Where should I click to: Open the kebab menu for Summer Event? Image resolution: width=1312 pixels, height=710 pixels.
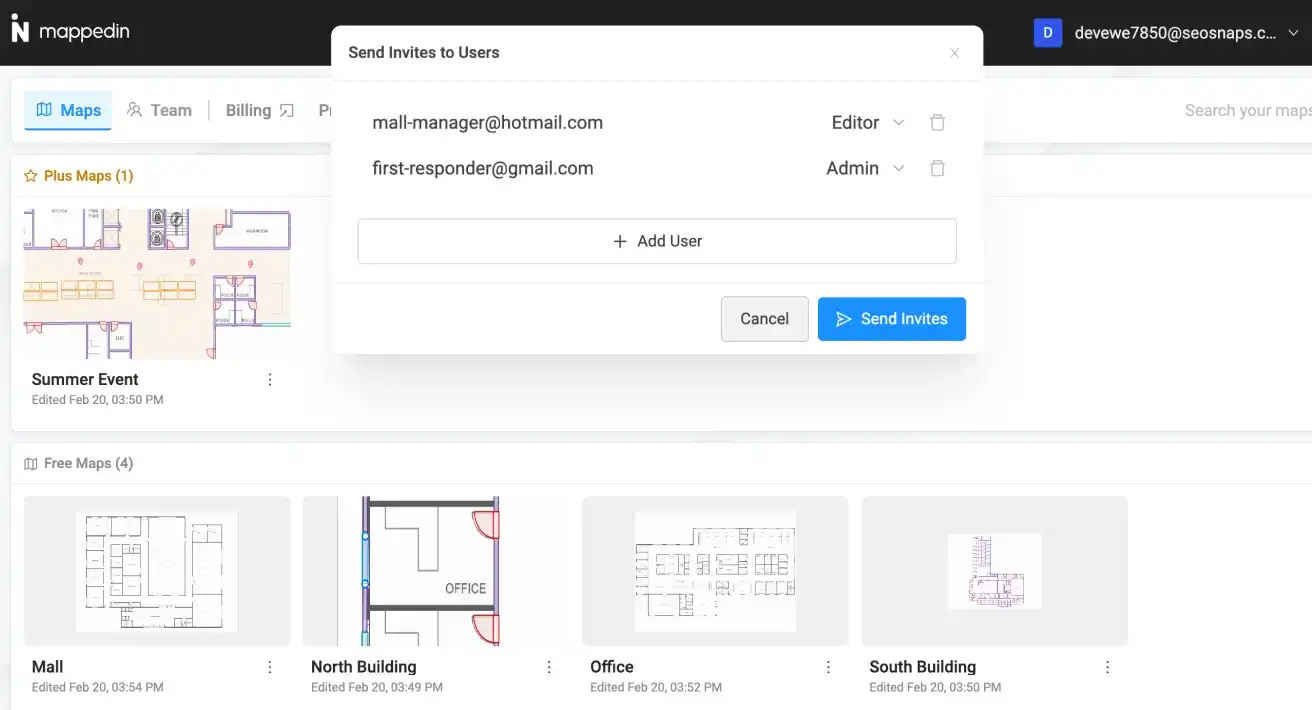[270, 379]
